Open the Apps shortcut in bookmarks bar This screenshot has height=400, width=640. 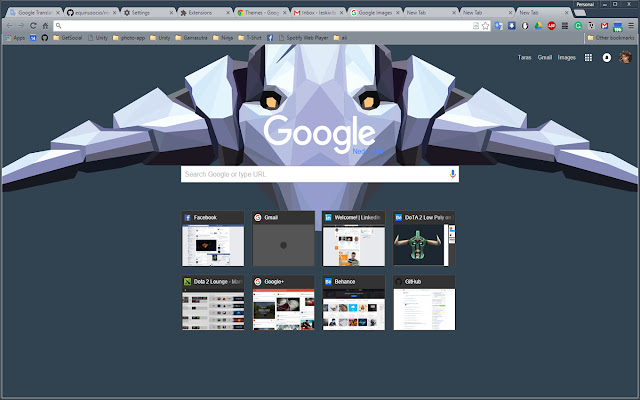click(x=15, y=38)
